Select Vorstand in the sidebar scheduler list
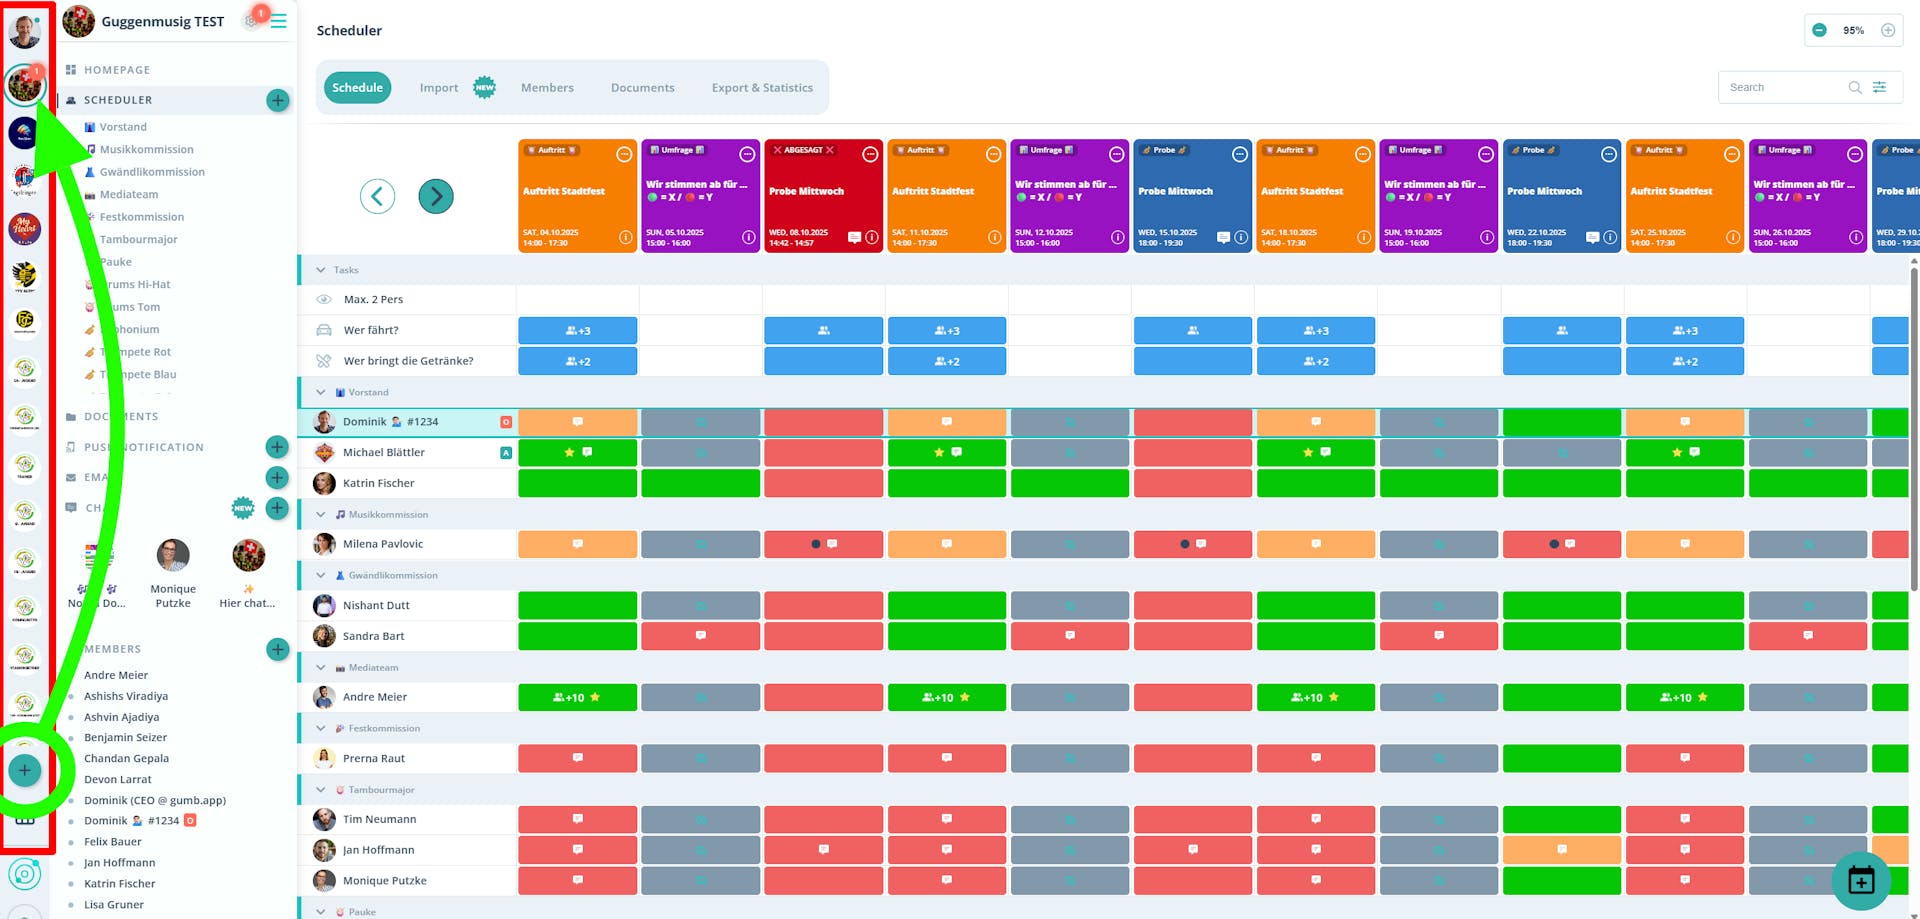Image resolution: width=1920 pixels, height=919 pixels. [x=123, y=127]
